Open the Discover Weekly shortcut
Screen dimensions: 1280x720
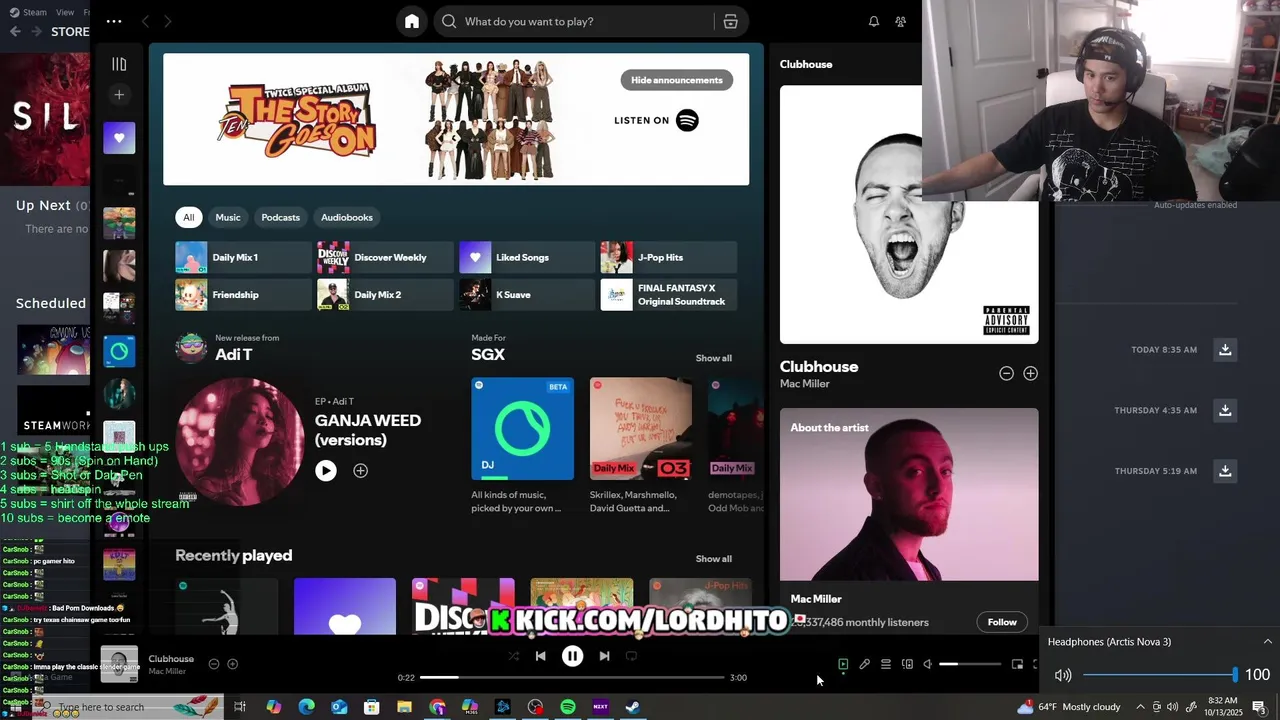click(x=385, y=257)
